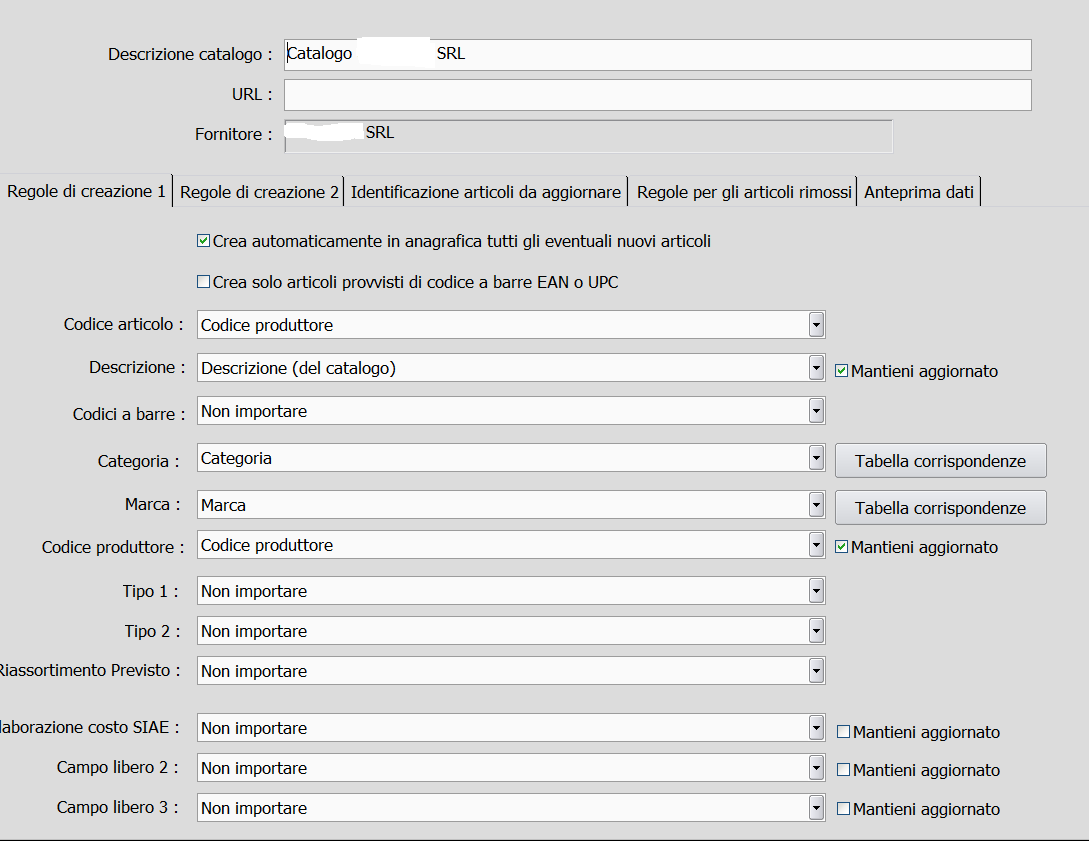Open the Regole di creazione 2 tab
This screenshot has width=1089, height=841.
[259, 192]
